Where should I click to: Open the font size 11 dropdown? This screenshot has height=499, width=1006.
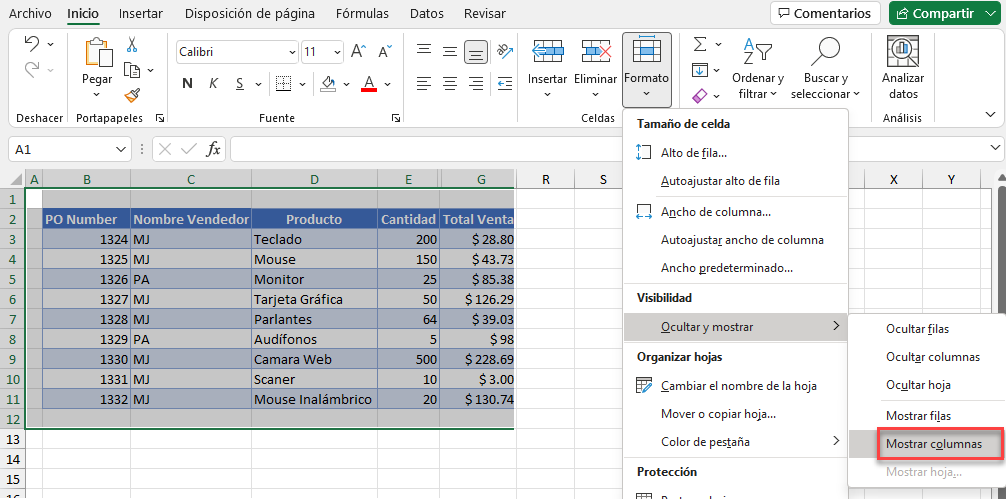click(337, 53)
